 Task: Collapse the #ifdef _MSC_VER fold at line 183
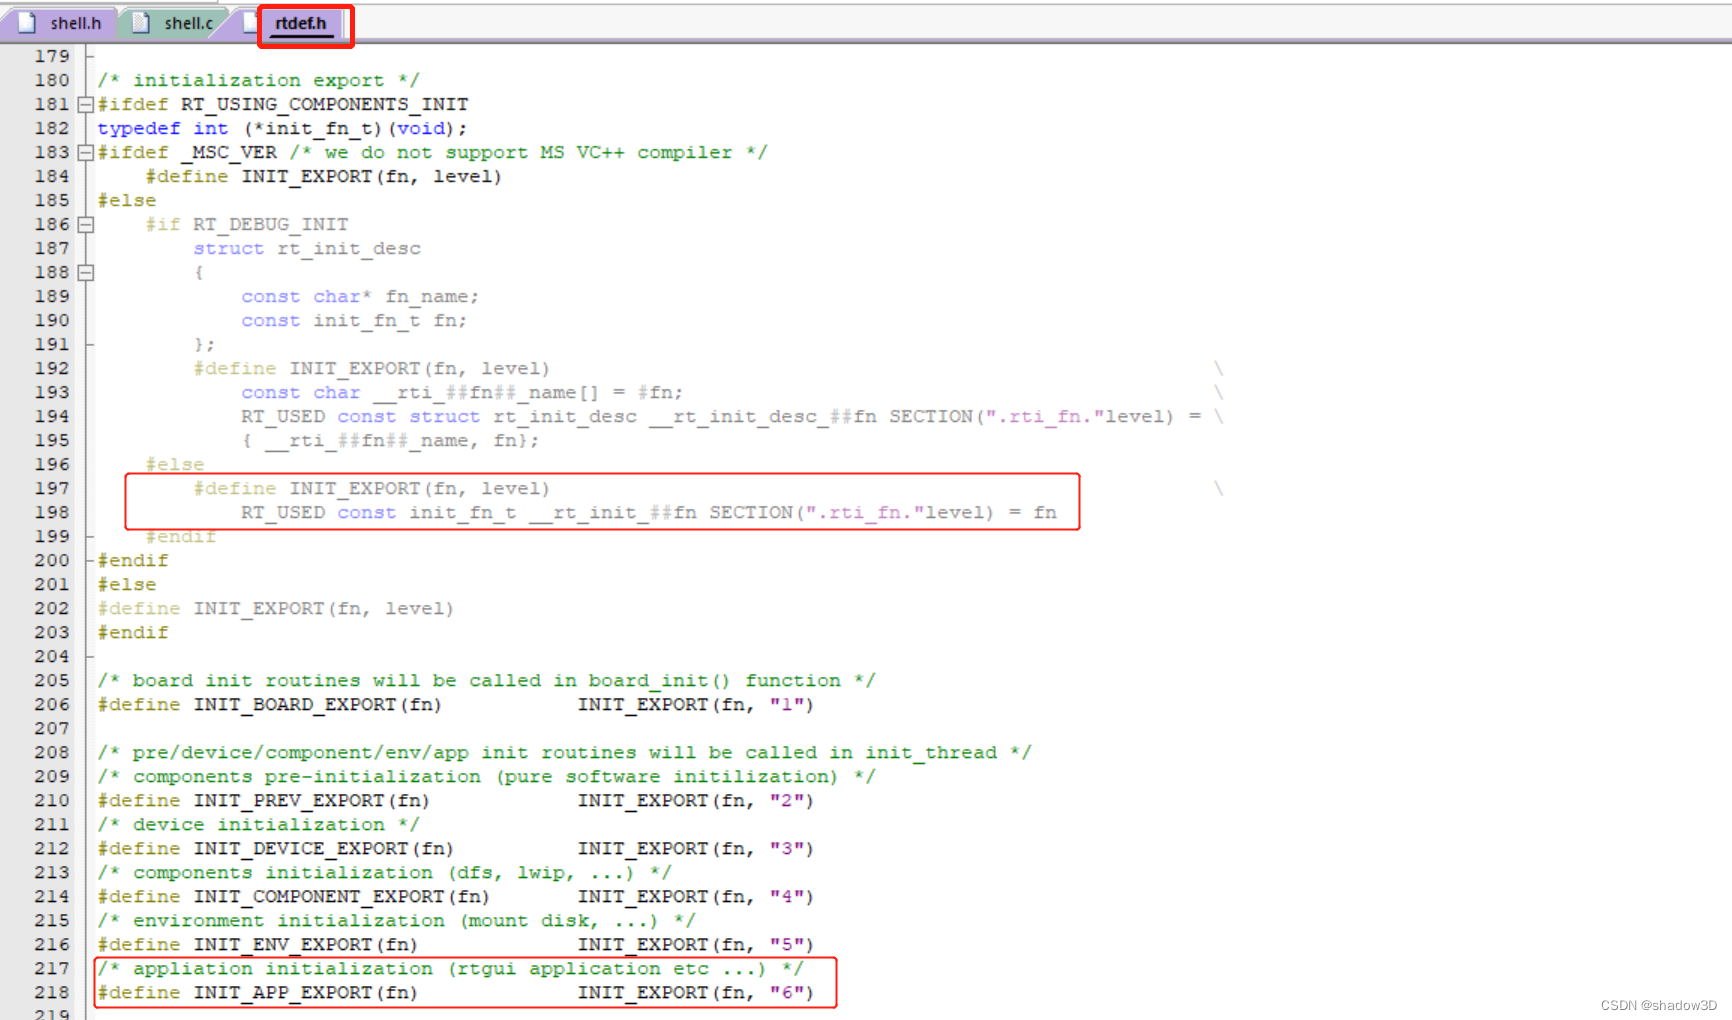pyautogui.click(x=86, y=152)
